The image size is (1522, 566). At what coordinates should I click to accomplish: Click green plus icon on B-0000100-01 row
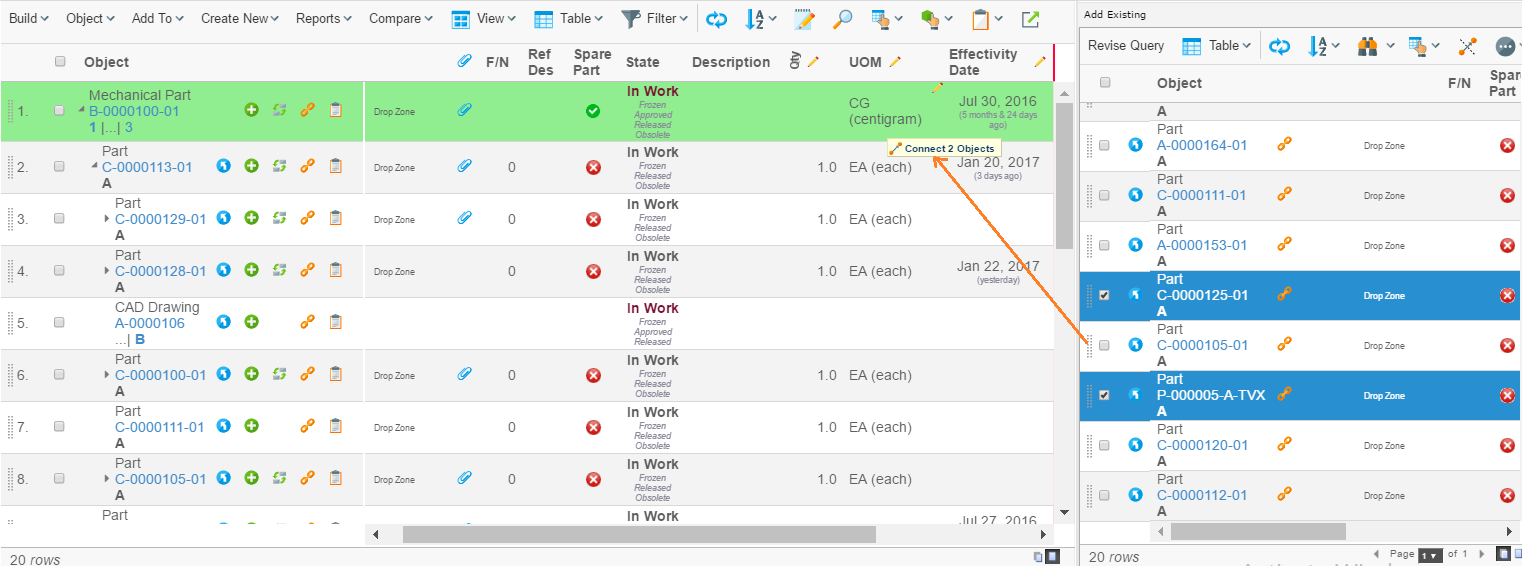(252, 110)
